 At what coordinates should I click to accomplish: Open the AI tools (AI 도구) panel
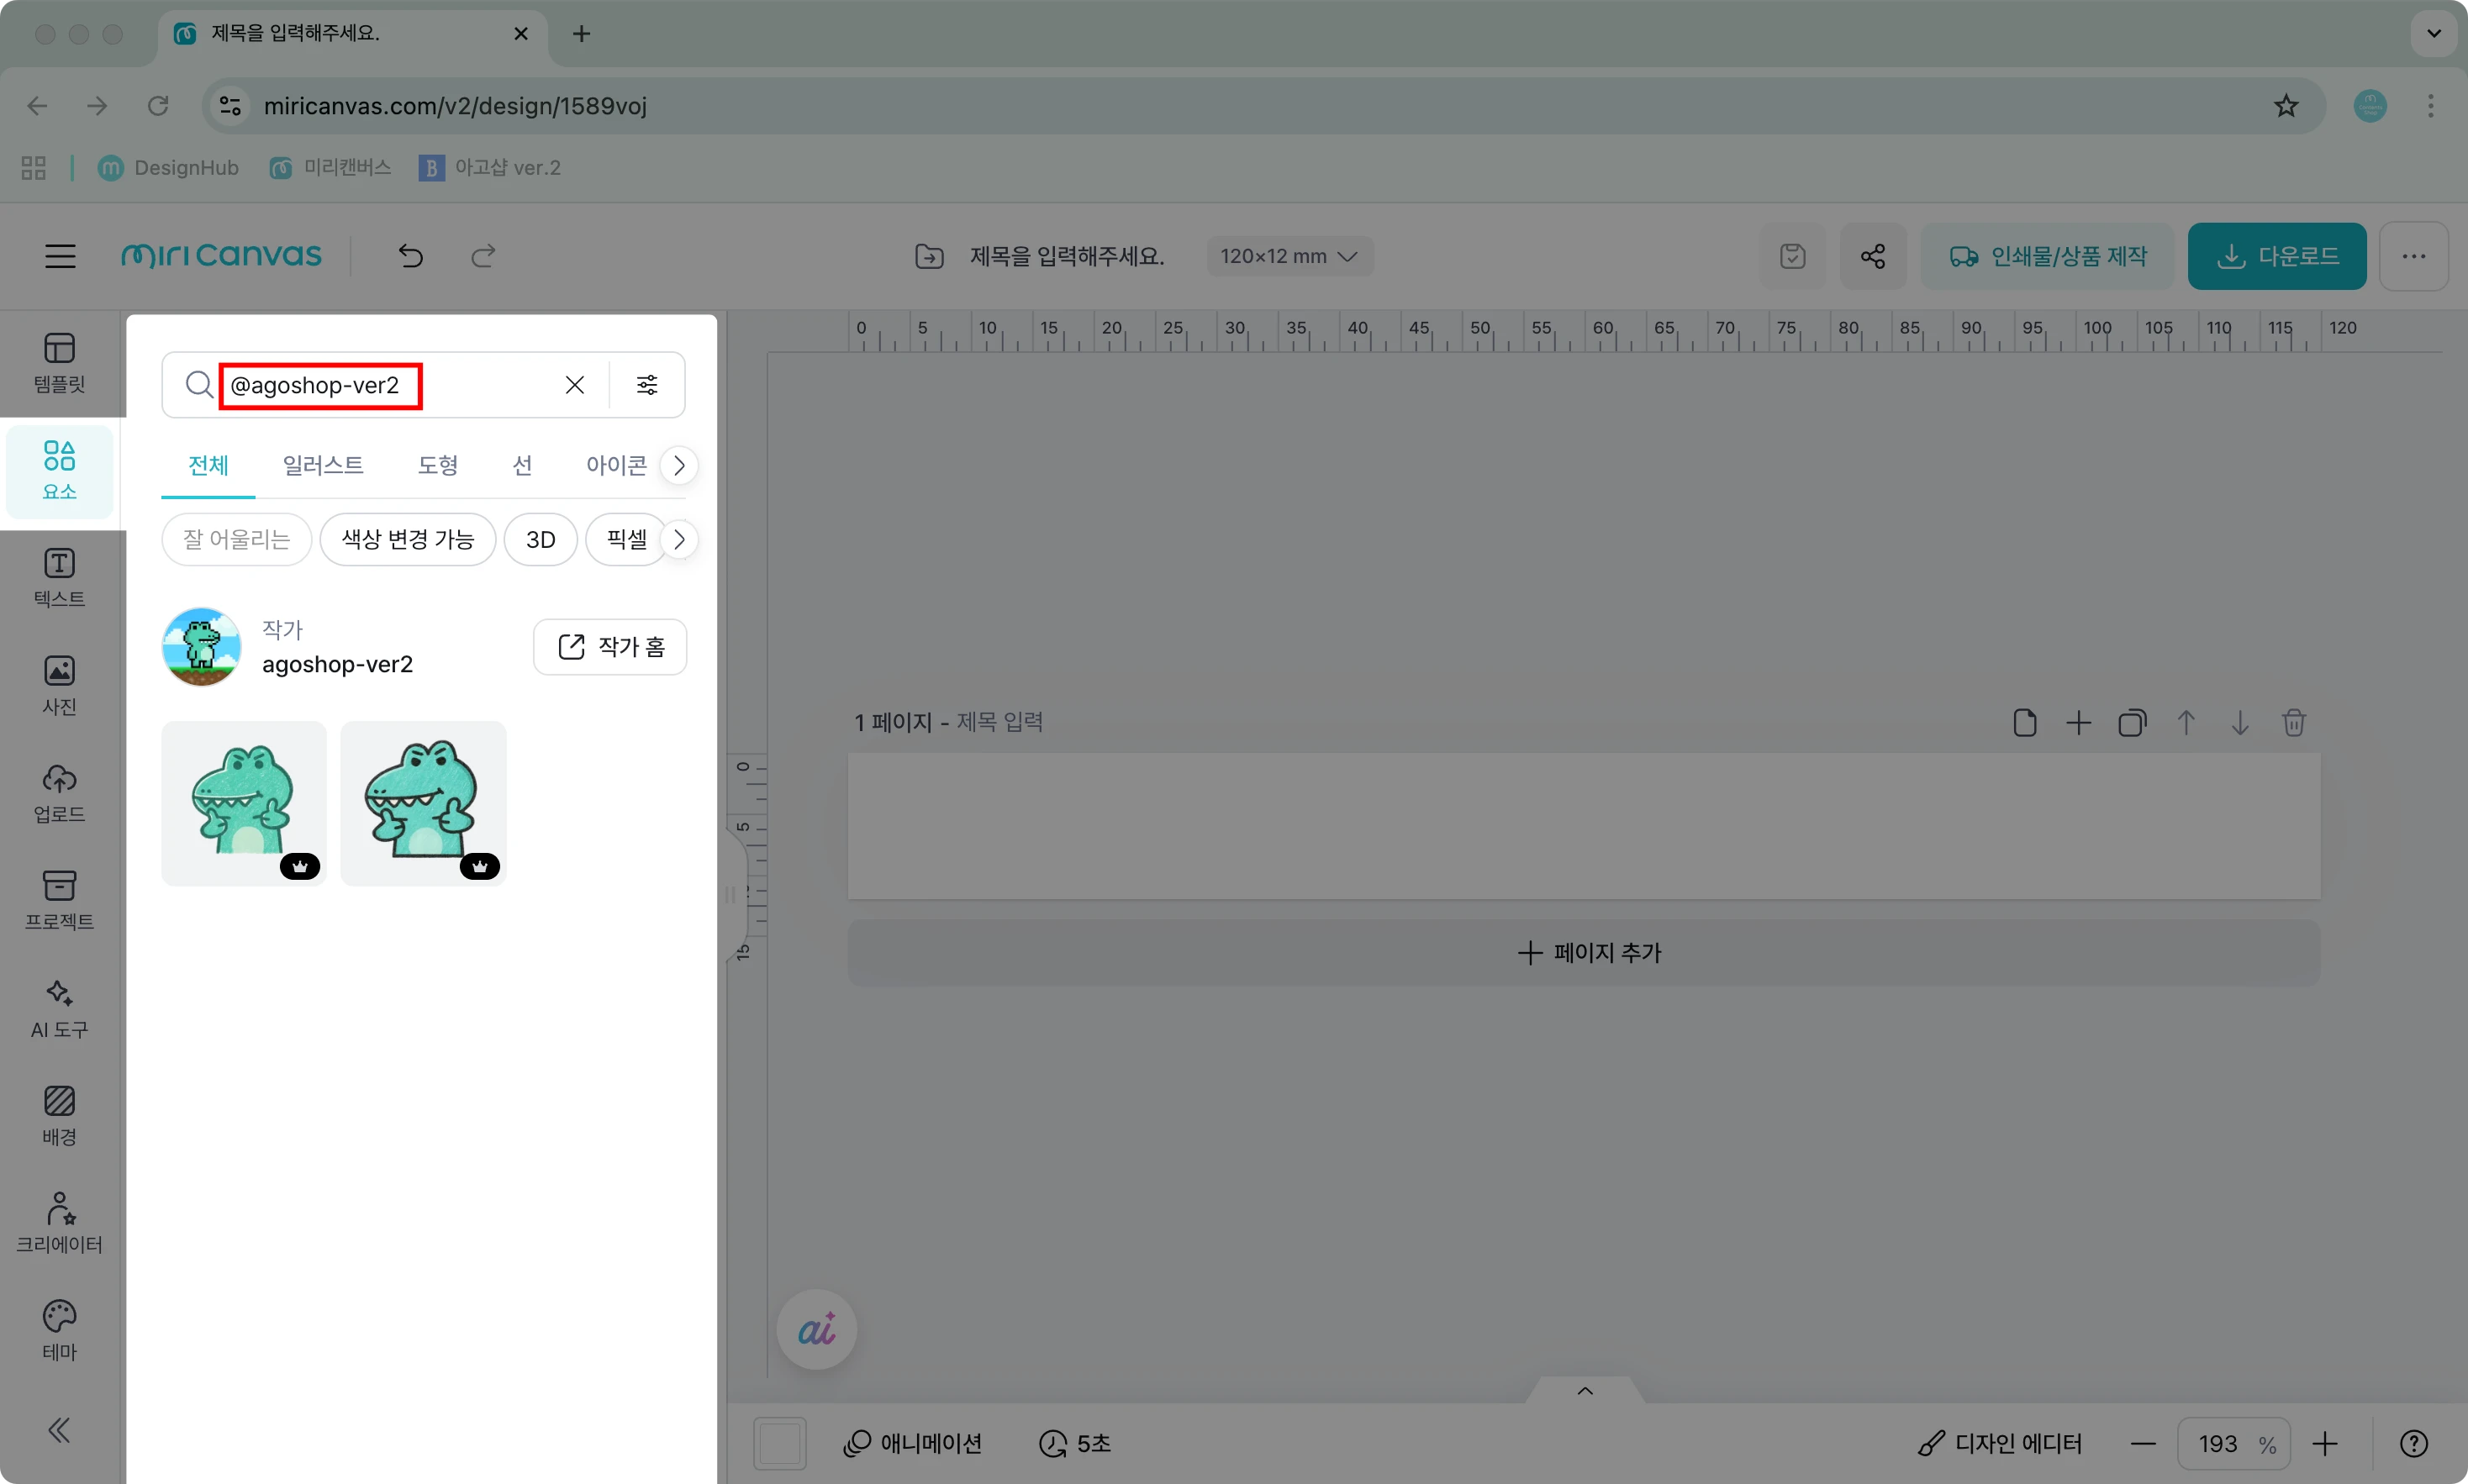pos(59,1008)
